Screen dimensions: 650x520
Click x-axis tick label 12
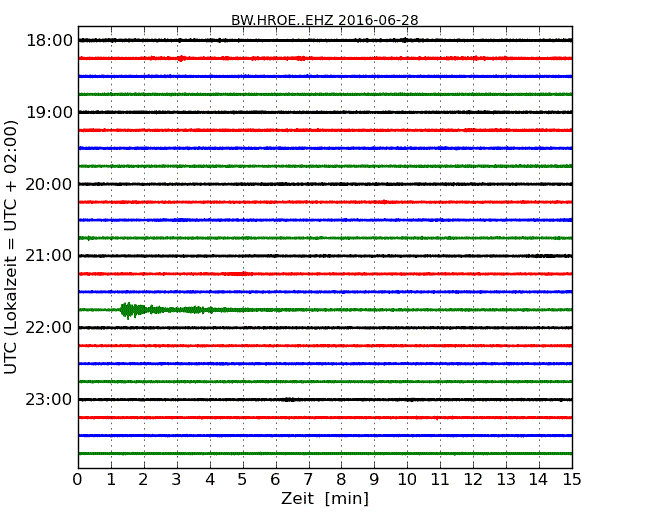click(x=473, y=480)
